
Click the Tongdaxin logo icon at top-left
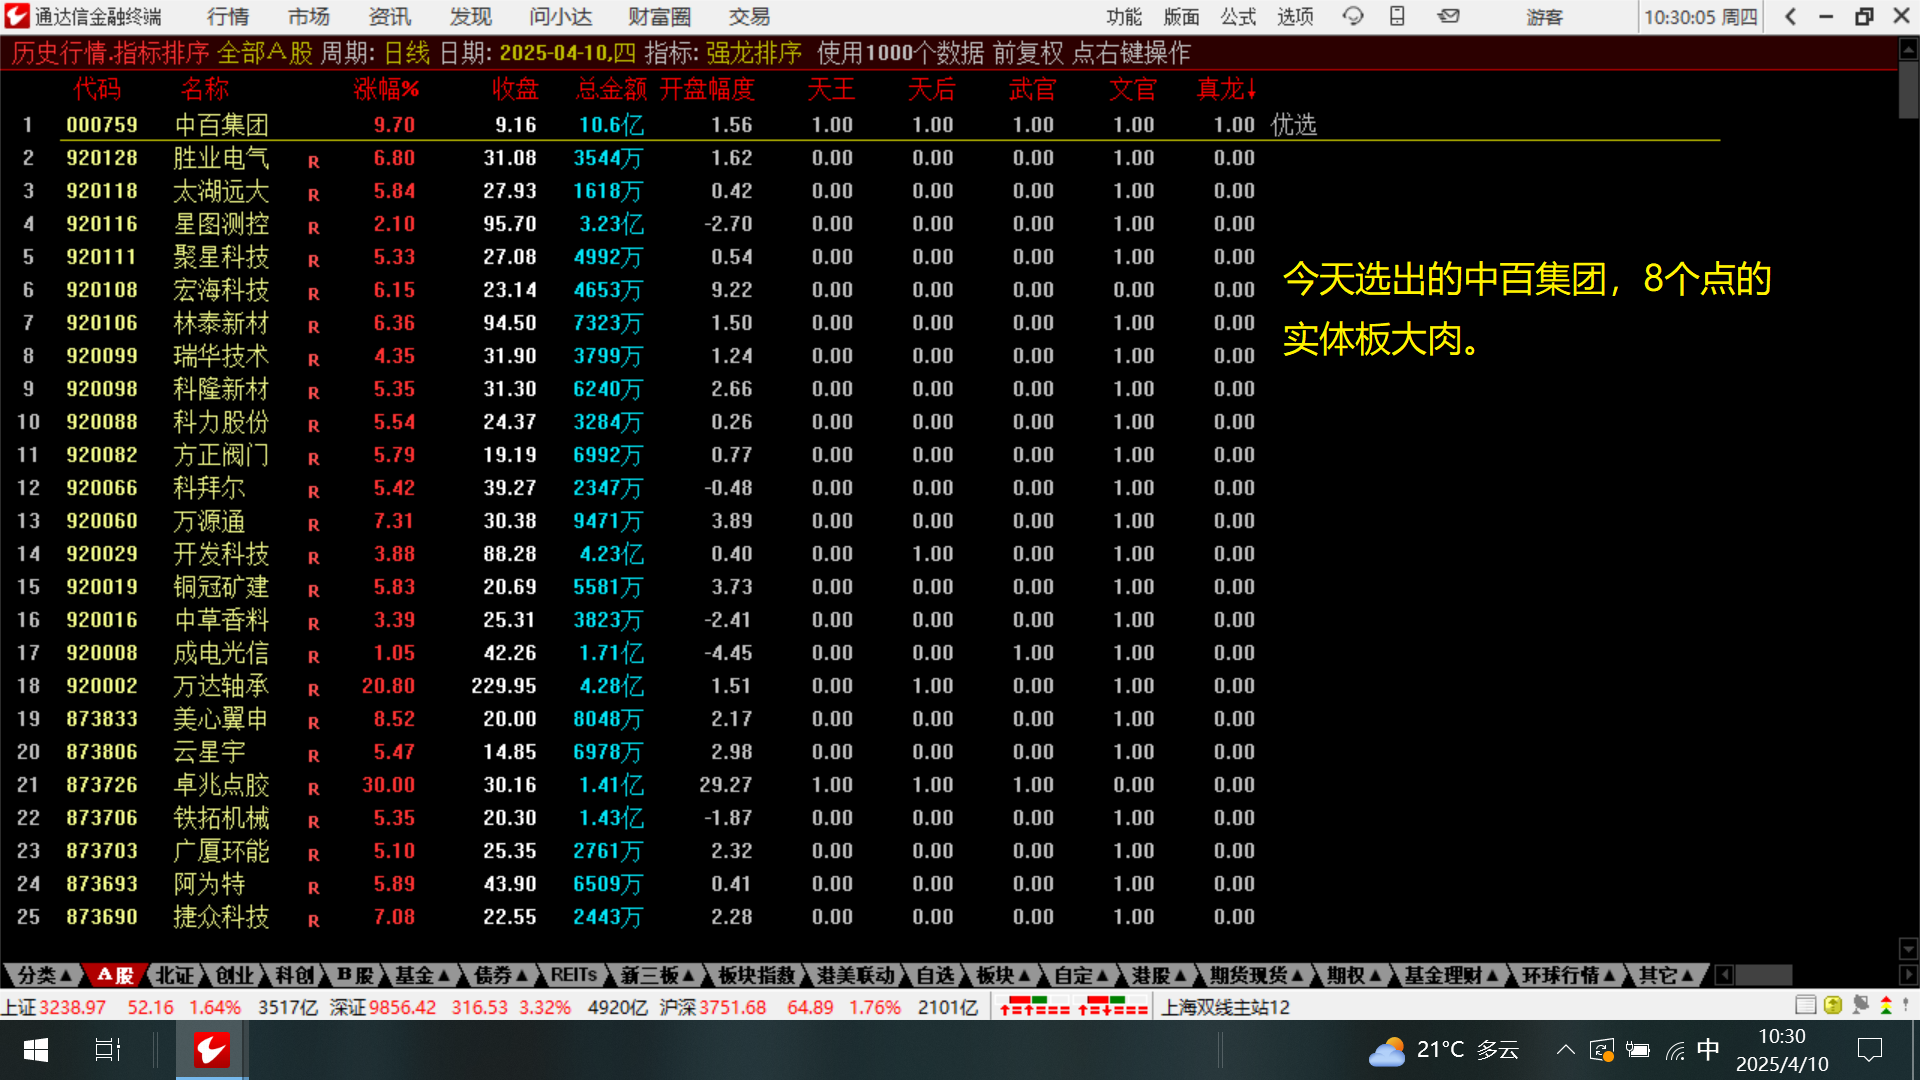[17, 16]
